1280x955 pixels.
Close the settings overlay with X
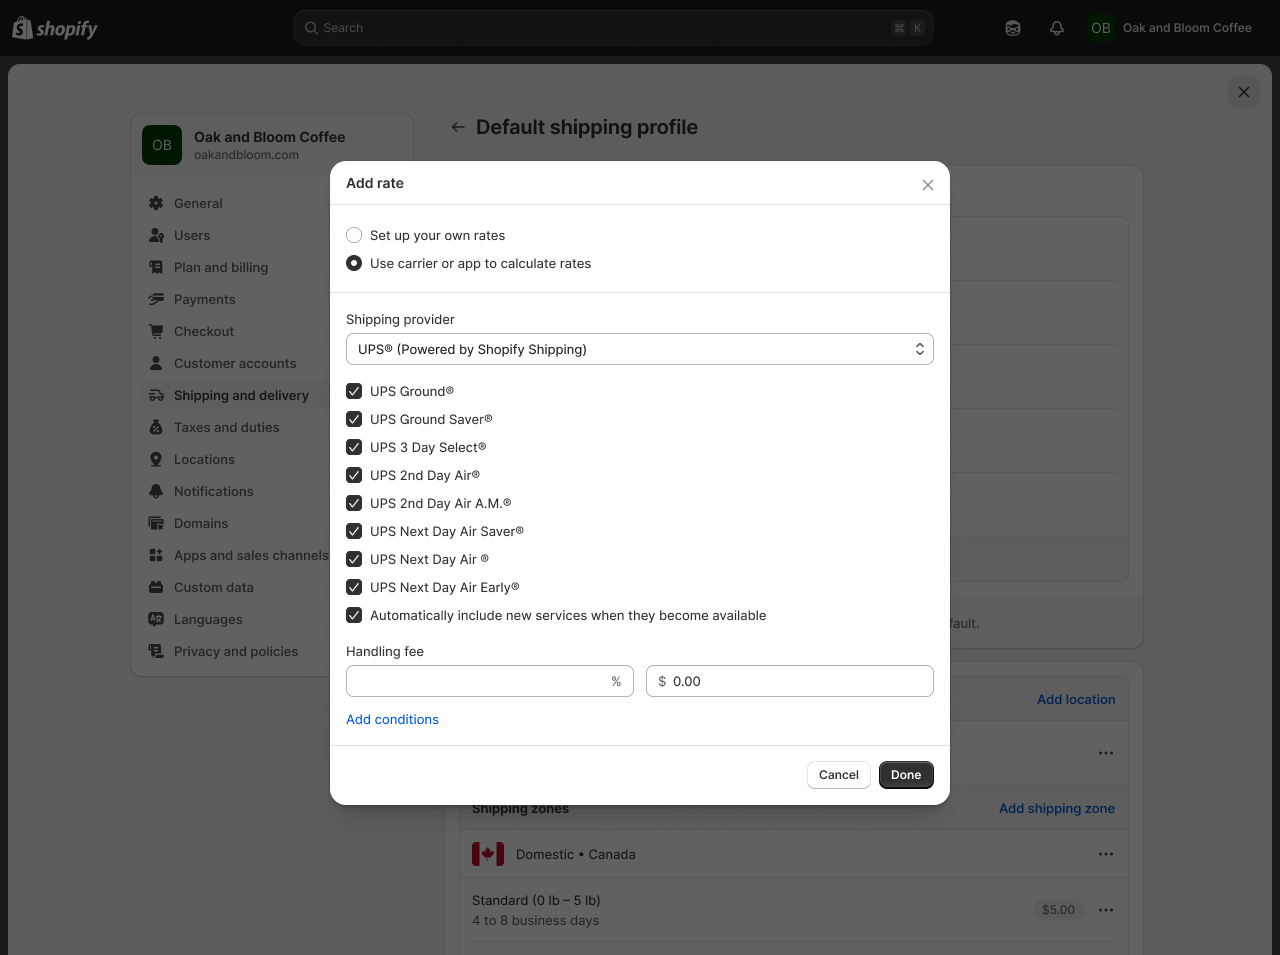pyautogui.click(x=1244, y=92)
